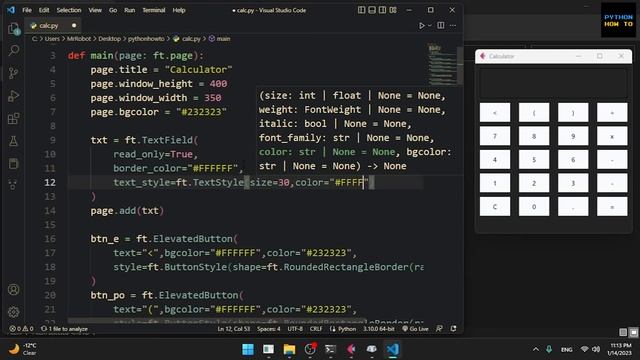This screenshot has width=640, height=360.
Task: Open the Terminal menu
Action: point(153,10)
